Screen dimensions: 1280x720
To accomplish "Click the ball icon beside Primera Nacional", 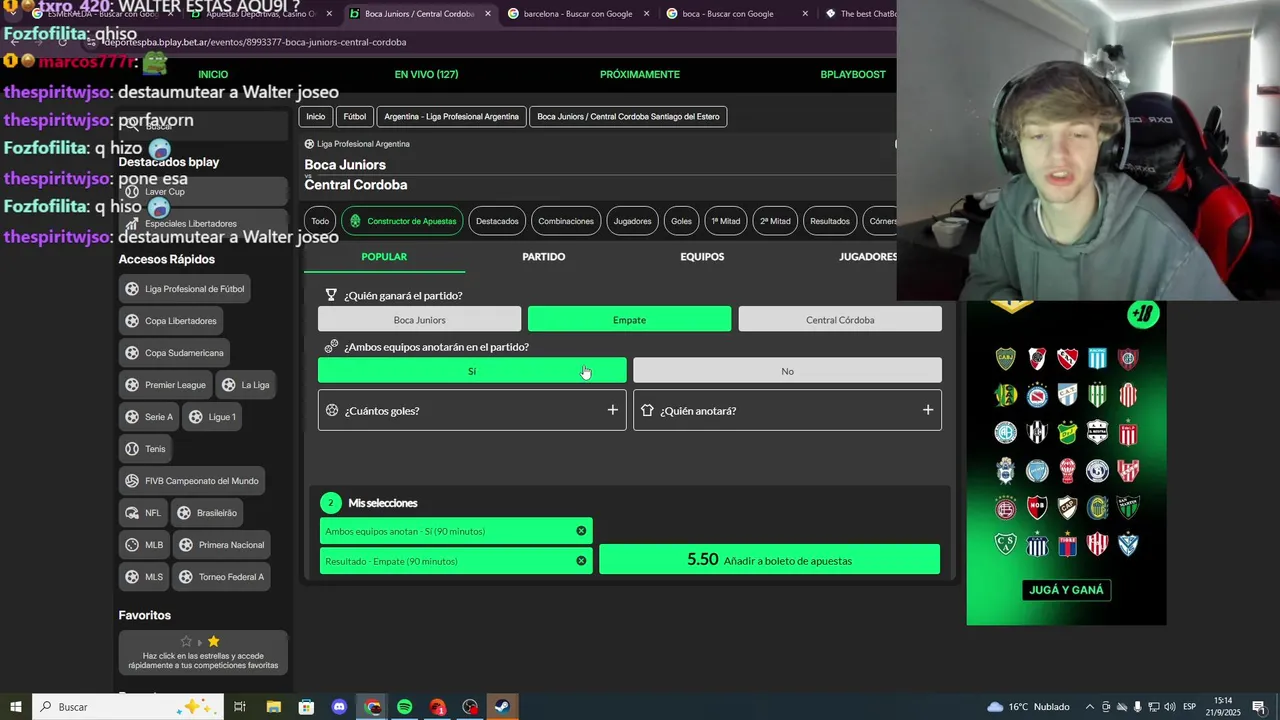I will coord(186,545).
